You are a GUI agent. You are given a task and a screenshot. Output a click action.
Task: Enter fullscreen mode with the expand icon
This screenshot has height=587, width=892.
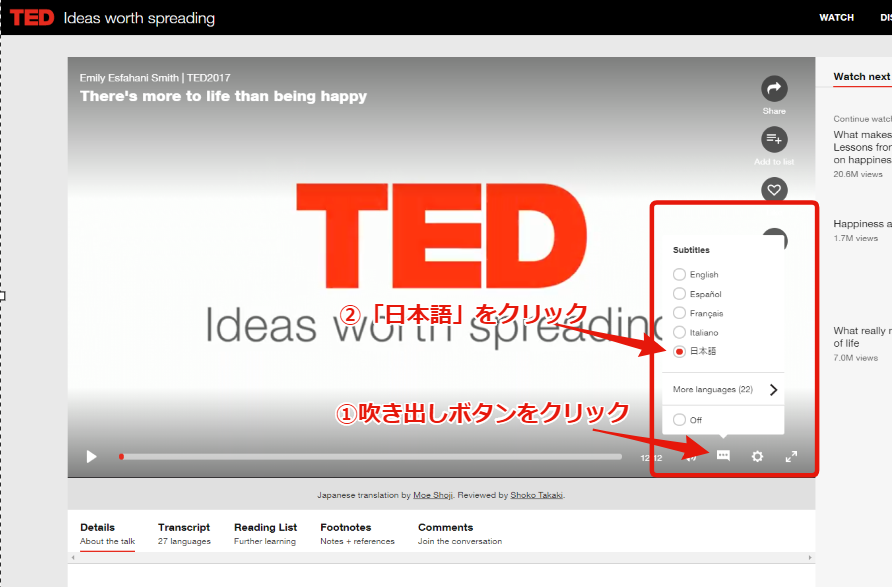point(791,456)
